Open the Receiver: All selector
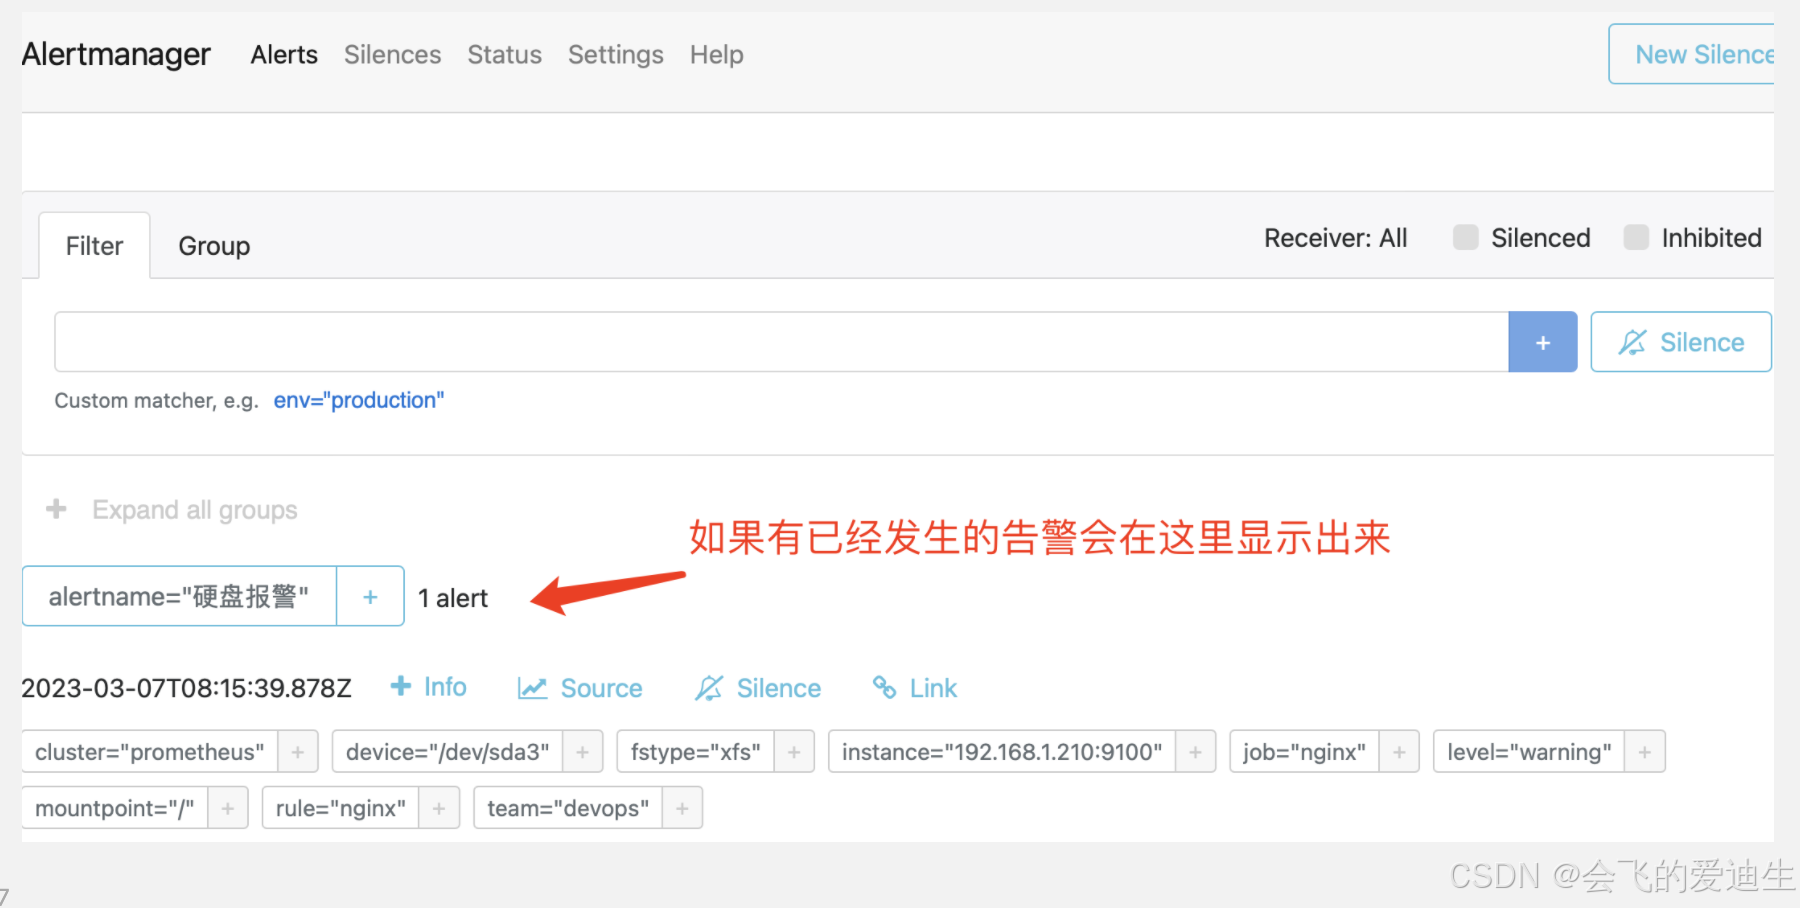This screenshot has height=908, width=1800. click(x=1335, y=238)
